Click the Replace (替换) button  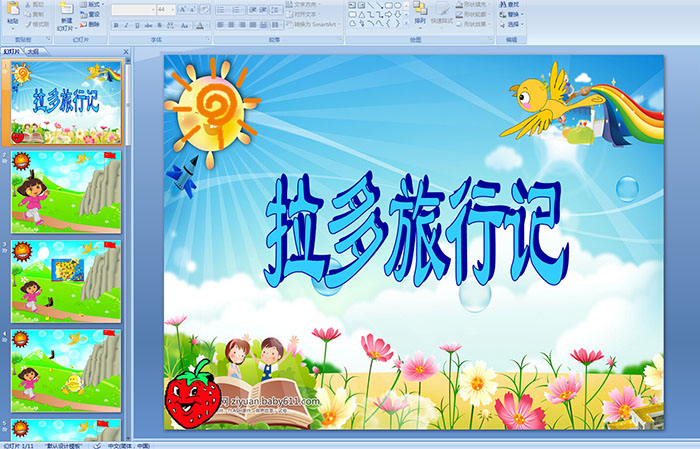(510, 15)
